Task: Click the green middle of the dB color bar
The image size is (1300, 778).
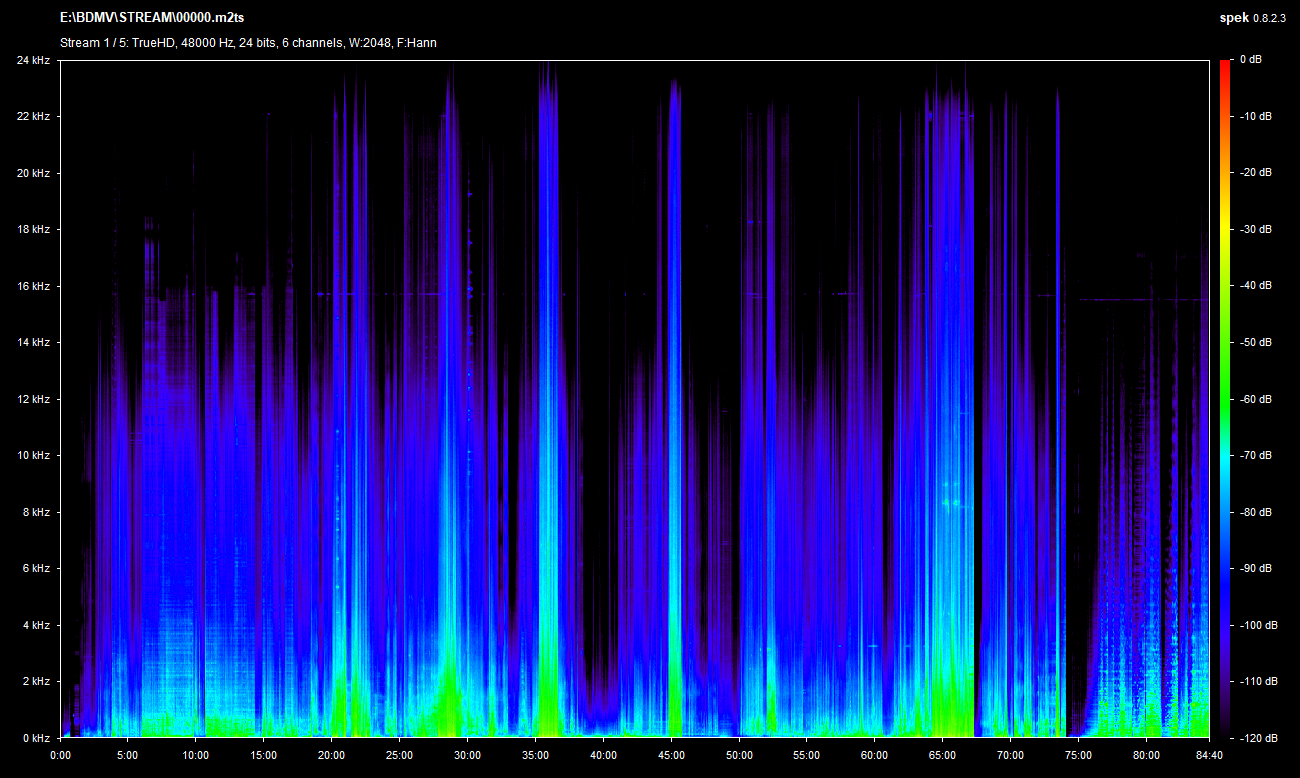Action: click(x=1225, y=399)
